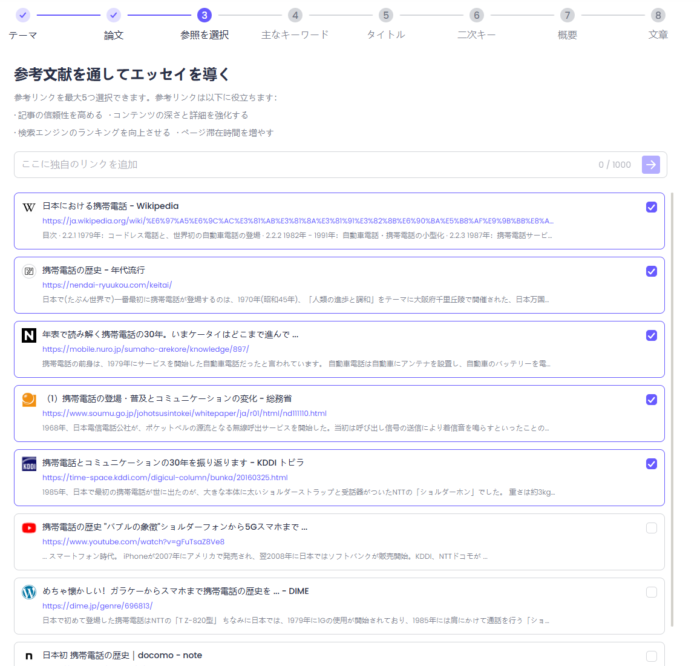Open the nendai-ryuukou.com/keitai link

click(x=107, y=285)
